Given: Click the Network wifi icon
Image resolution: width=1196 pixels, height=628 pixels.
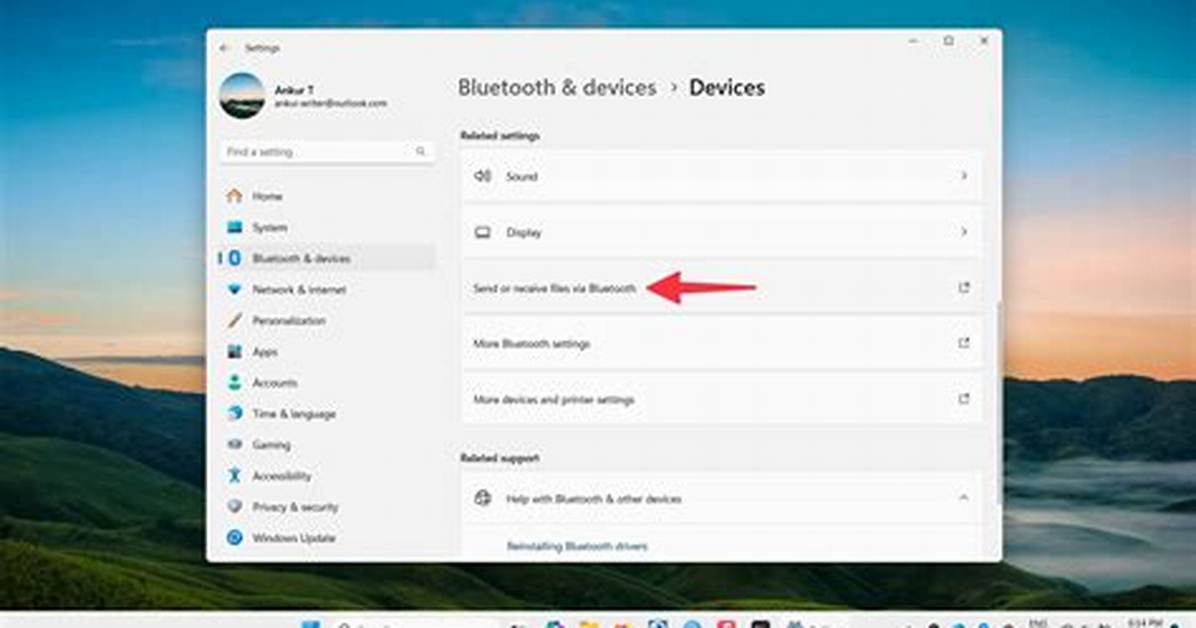Looking at the screenshot, I should [235, 290].
